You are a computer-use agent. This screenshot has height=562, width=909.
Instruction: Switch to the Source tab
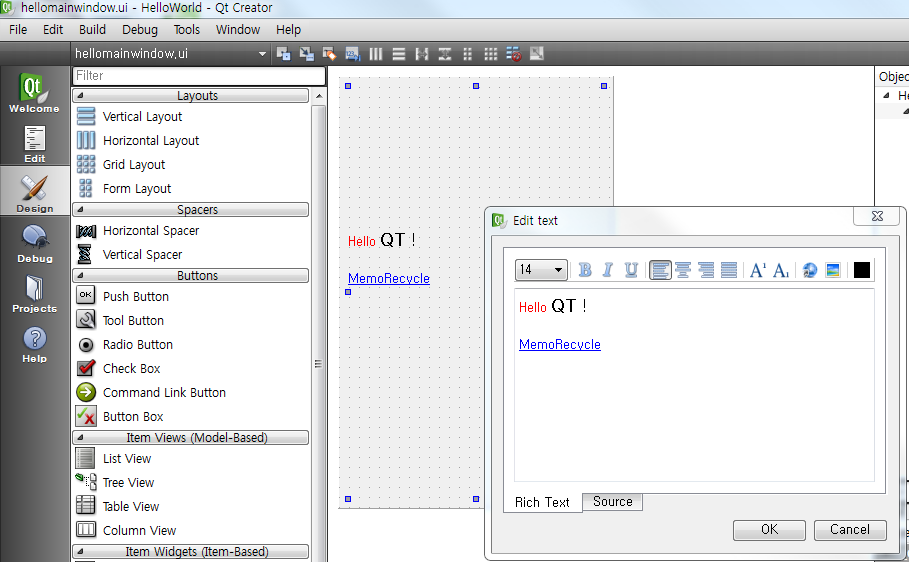(x=612, y=502)
